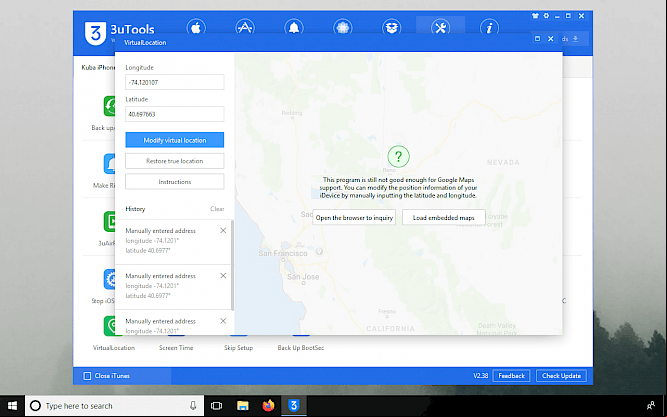Click the Back Up BootSec tool label
This screenshot has height=417, width=667.
coord(301,348)
